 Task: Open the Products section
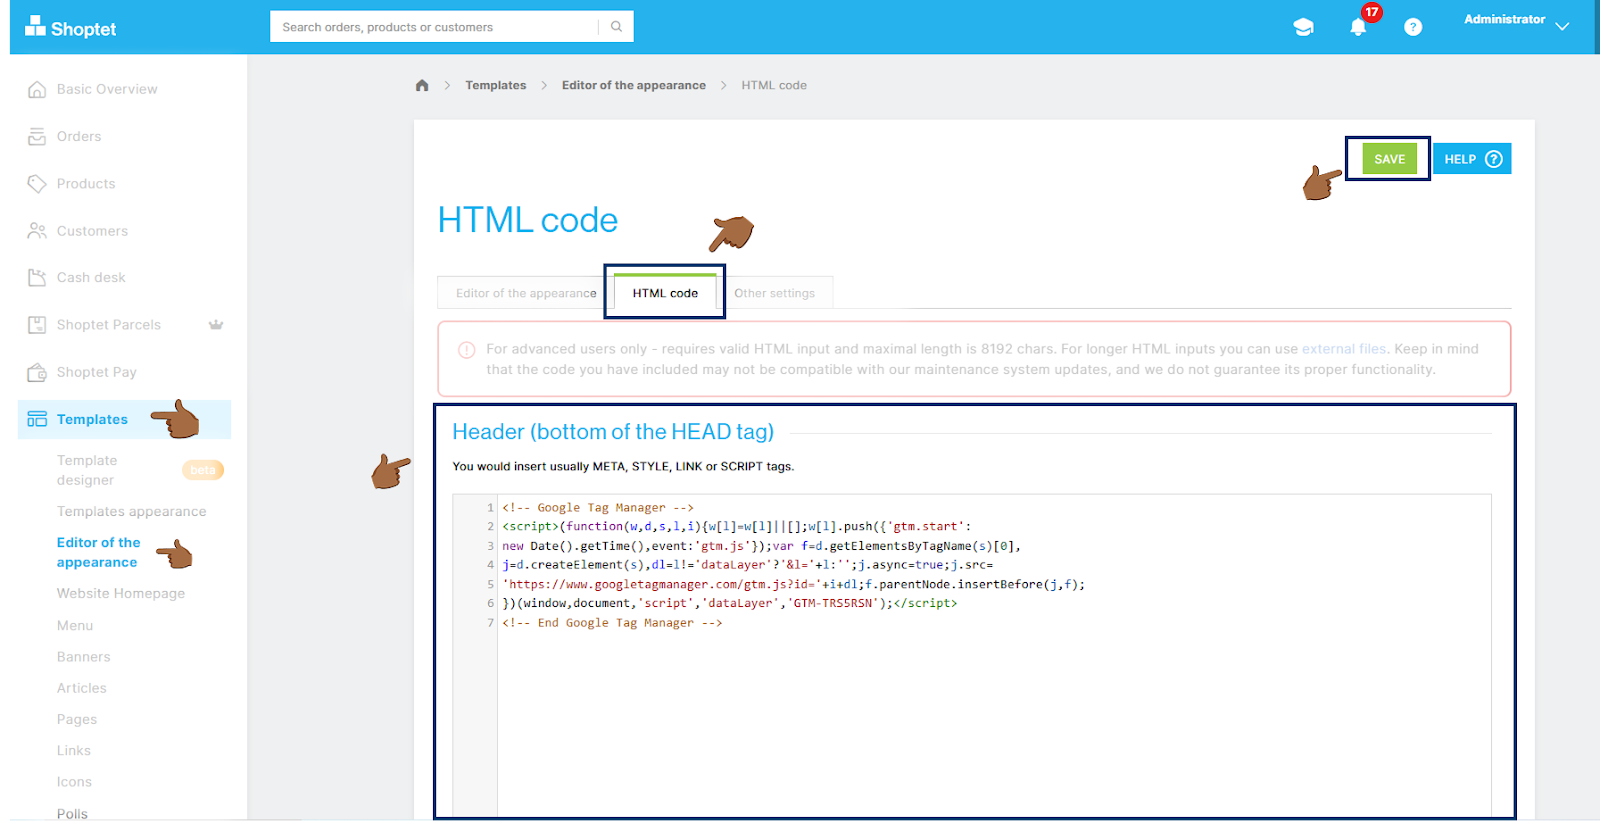click(86, 183)
